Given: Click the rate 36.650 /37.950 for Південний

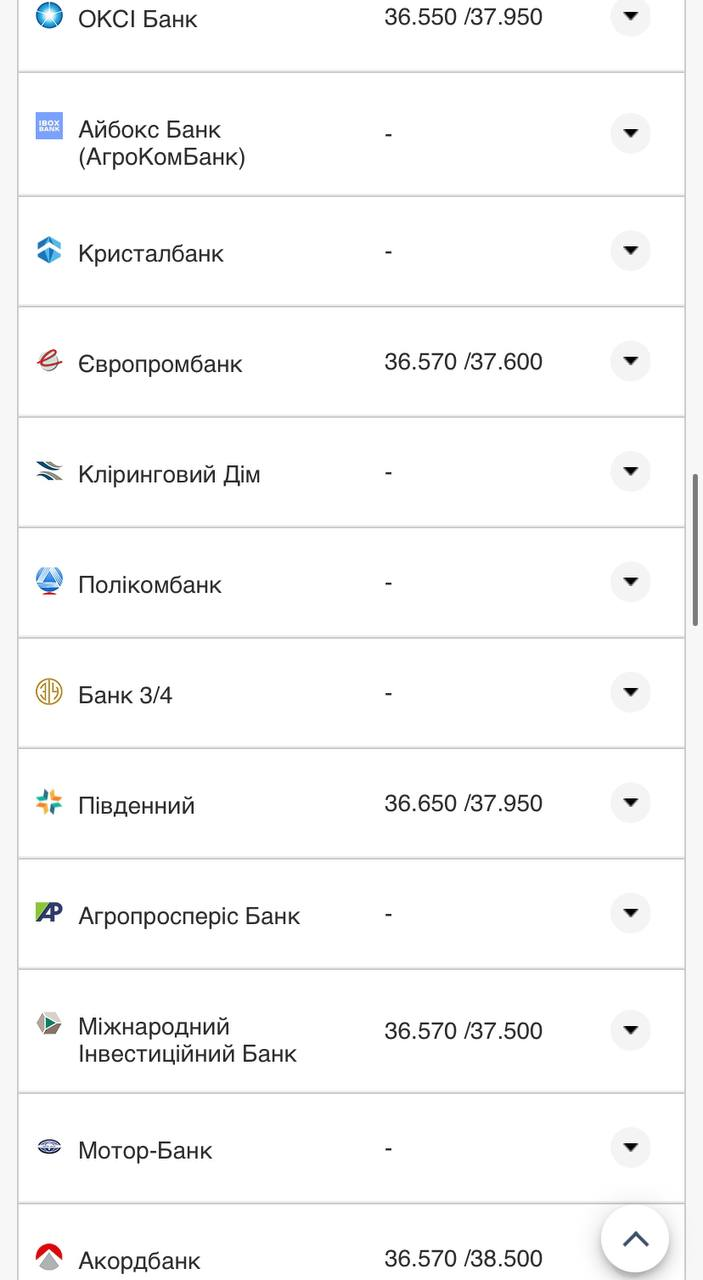Looking at the screenshot, I should (x=465, y=802).
